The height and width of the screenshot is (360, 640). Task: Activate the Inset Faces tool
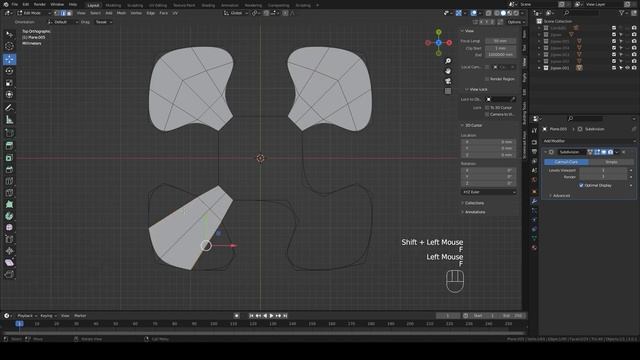coord(9,158)
